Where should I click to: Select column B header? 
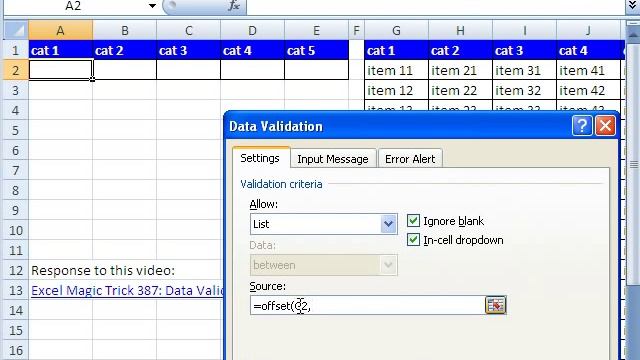click(x=124, y=31)
